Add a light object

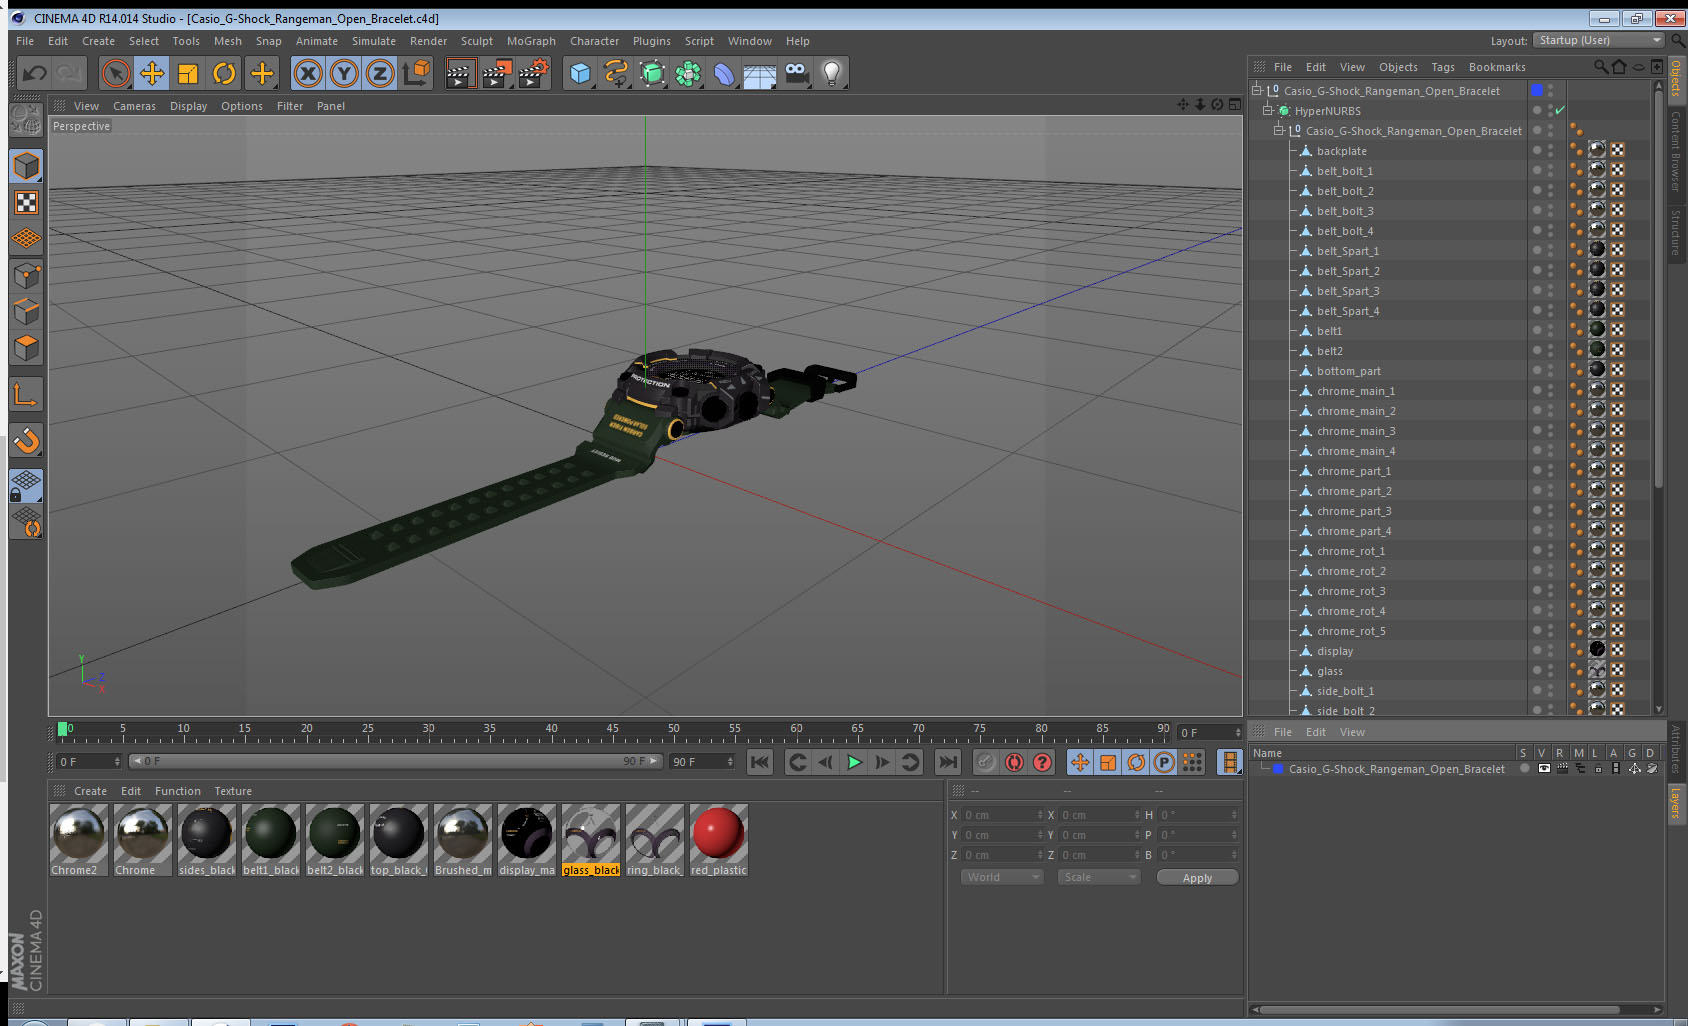click(832, 73)
